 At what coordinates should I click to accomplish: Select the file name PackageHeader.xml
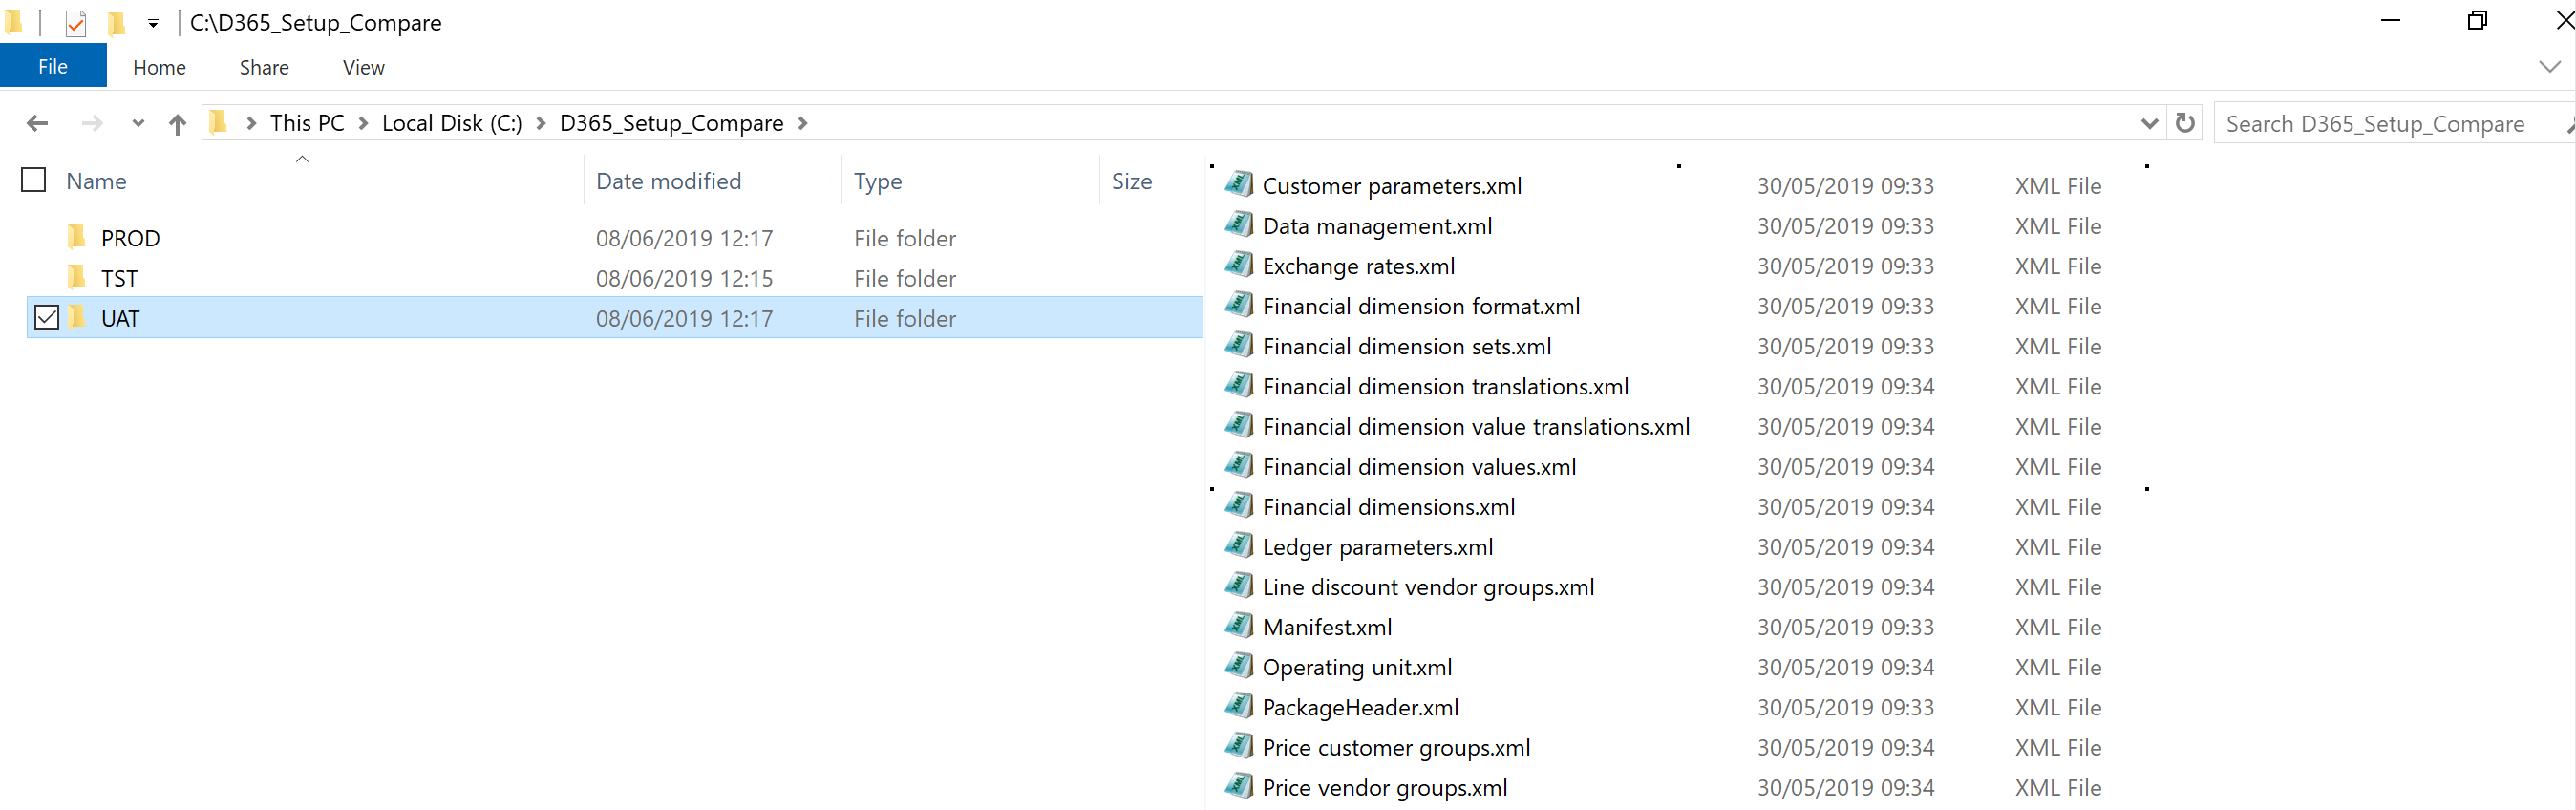point(1360,707)
